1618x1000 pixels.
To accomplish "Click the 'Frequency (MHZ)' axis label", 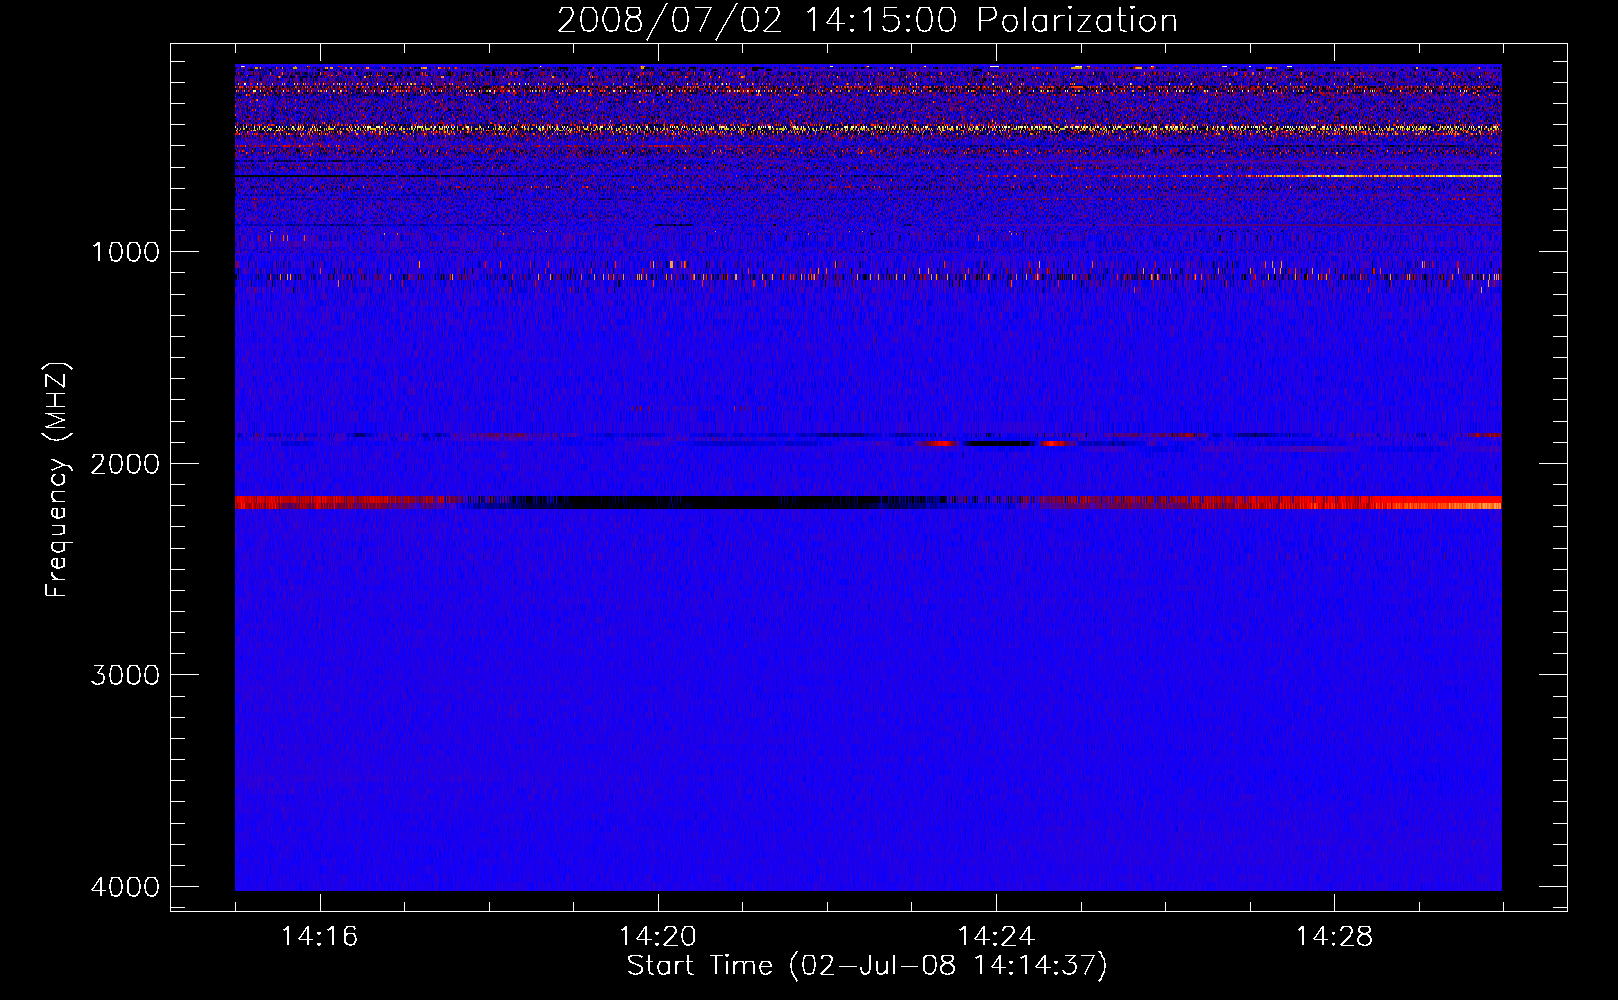I will tap(57, 480).
